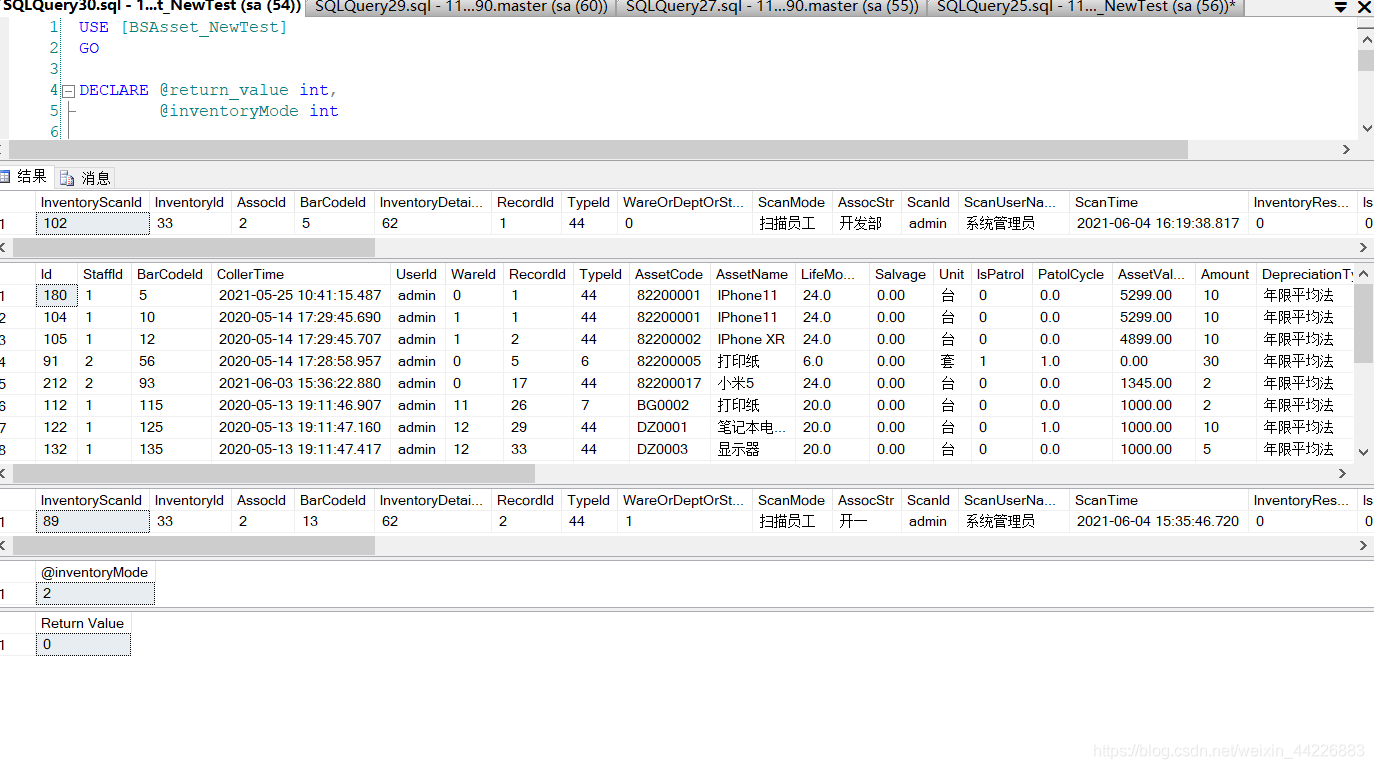Select the Return Value cell 0
This screenshot has height=769, width=1374.
point(84,644)
